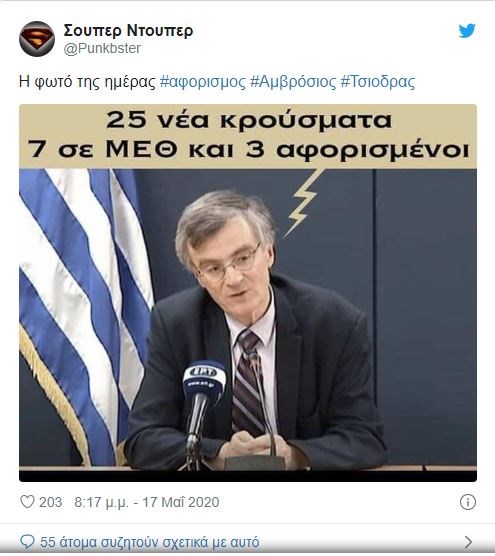Click the speech bubble reply icon
Viewport: 495px width, 556px height.
pyautogui.click(x=27, y=542)
